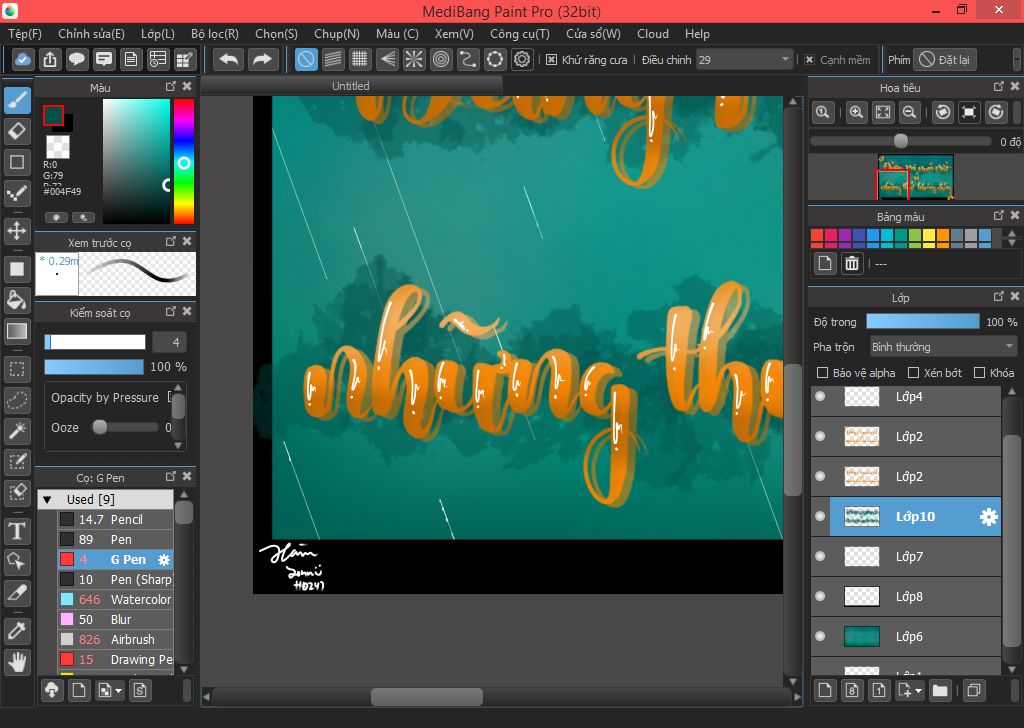Image resolution: width=1024 pixels, height=728 pixels.
Task: Click the navigator preview thumbnail
Action: 915,176
